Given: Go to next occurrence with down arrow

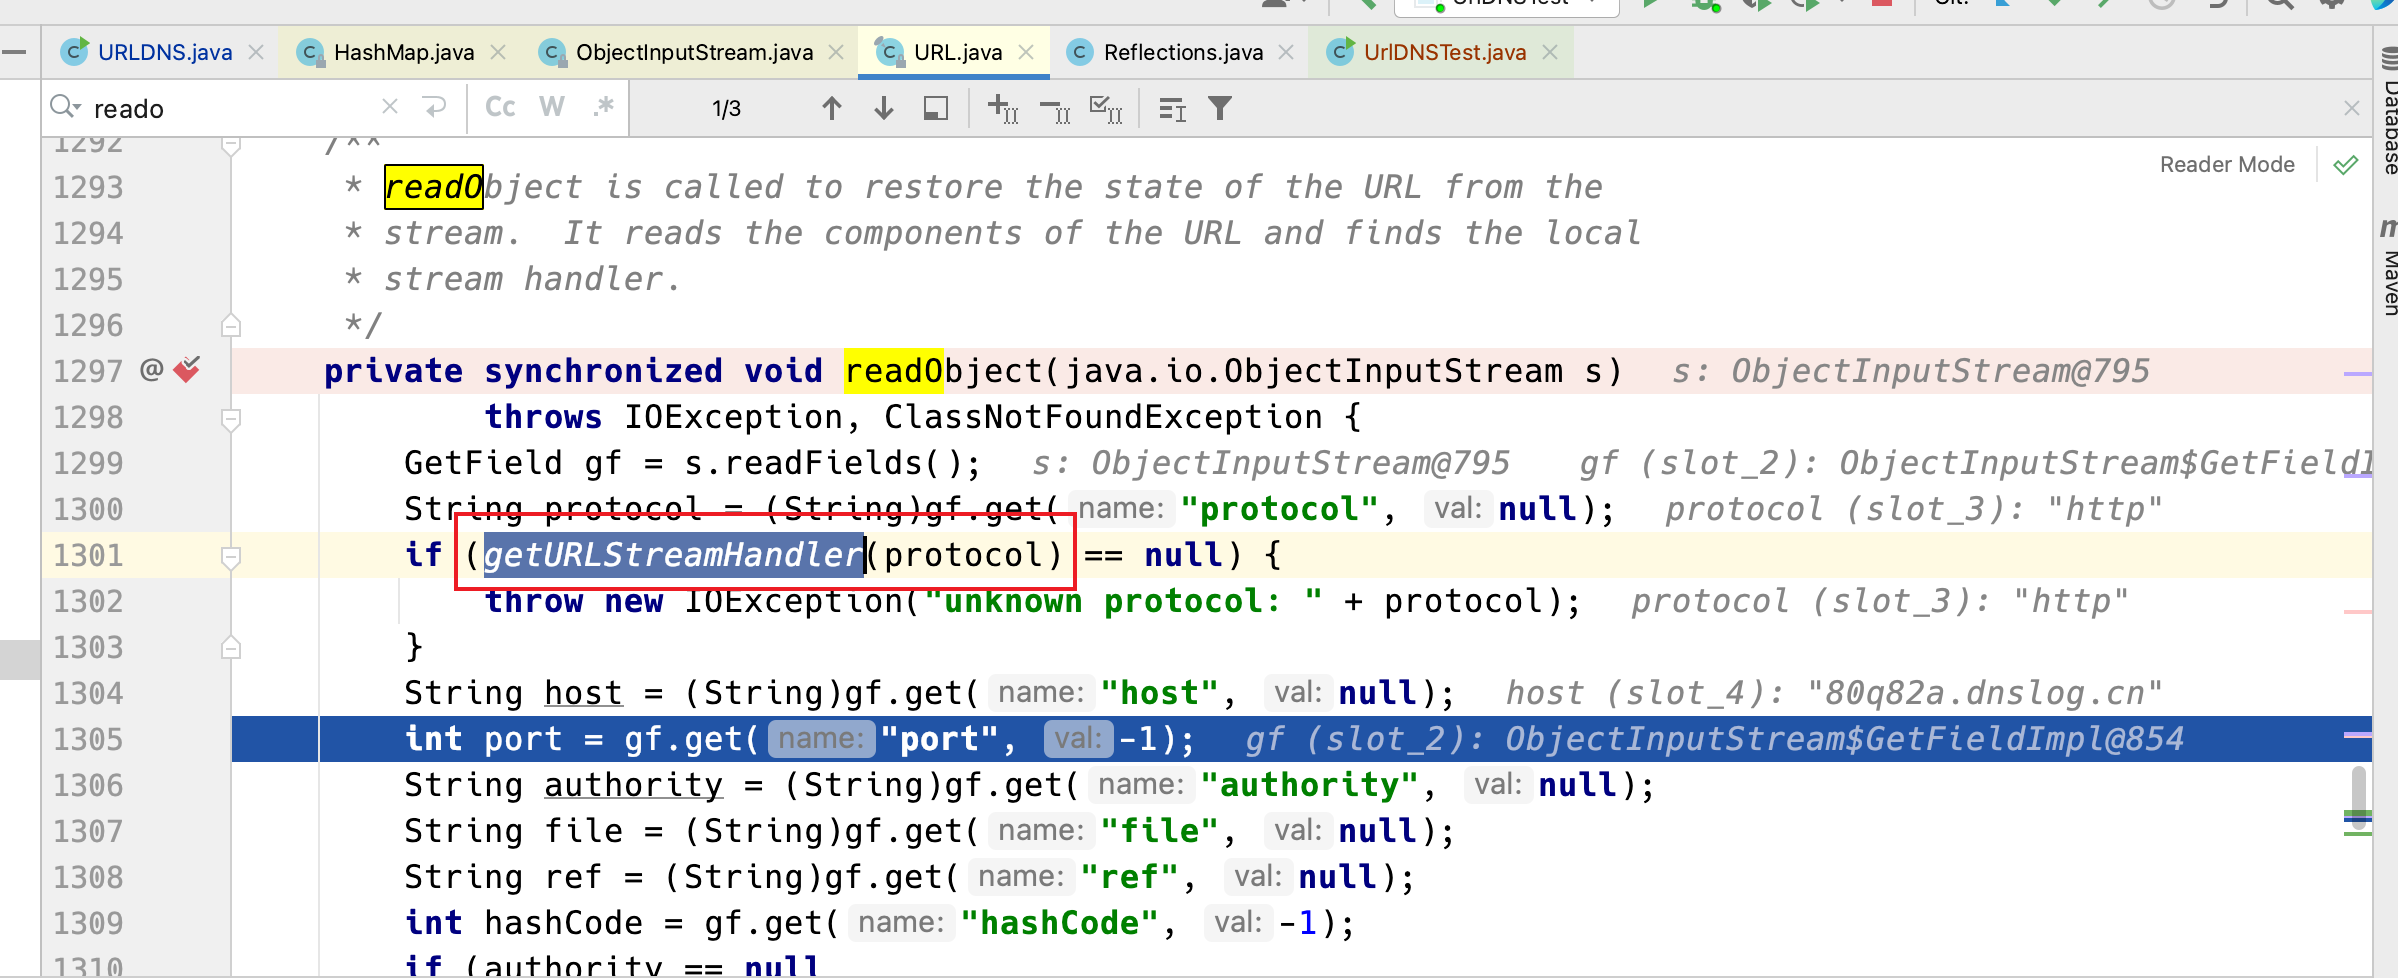Looking at the screenshot, I should 884,108.
